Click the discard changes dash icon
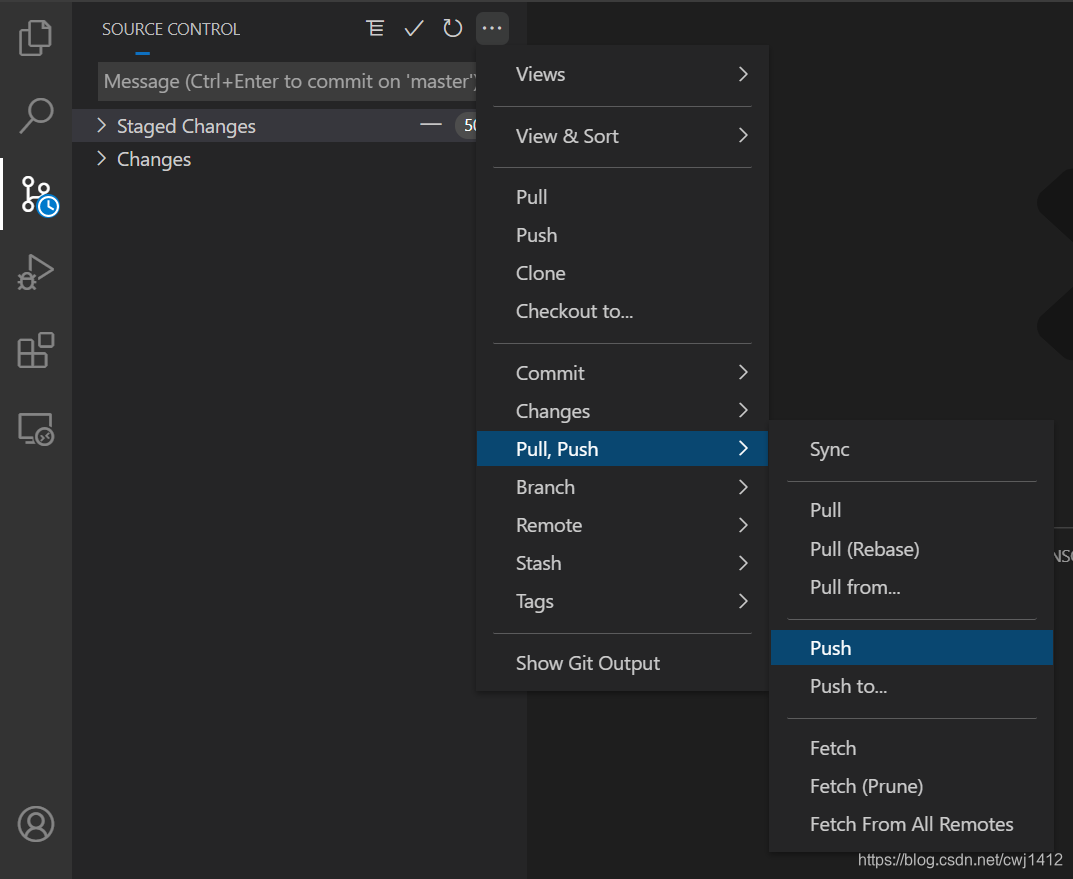The image size is (1073, 879). point(430,125)
